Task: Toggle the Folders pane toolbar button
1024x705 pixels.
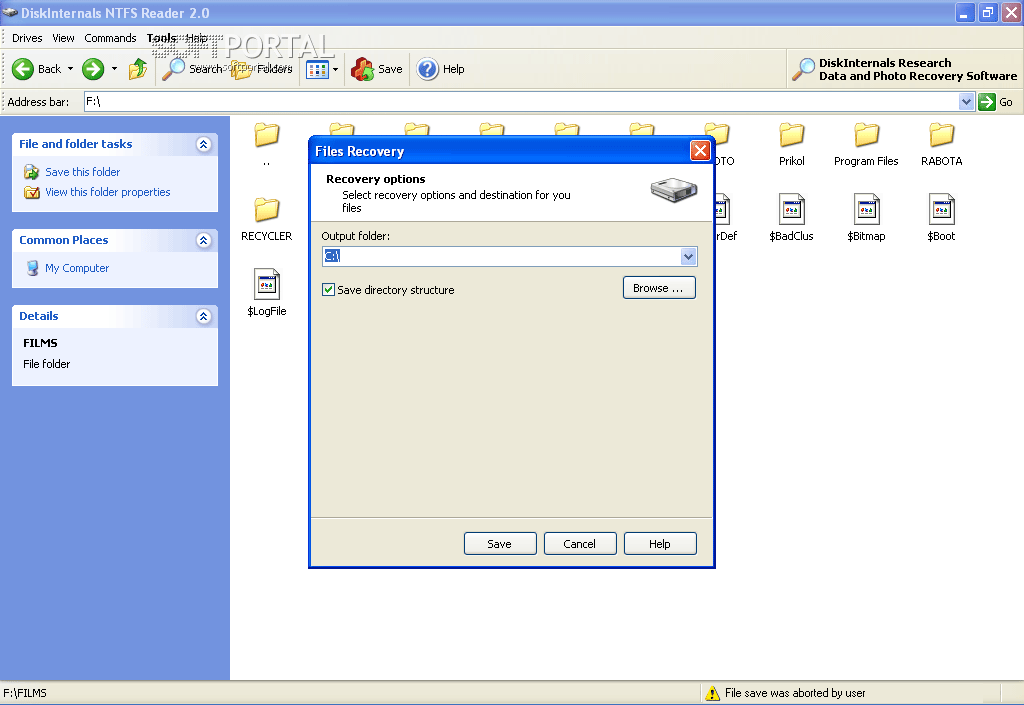Action: (x=261, y=69)
